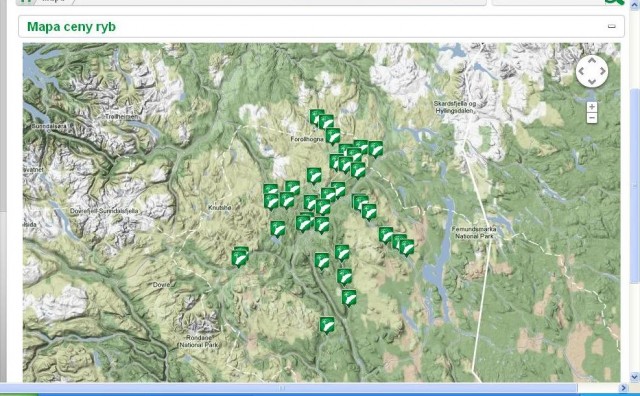Collapse the Mapa ceny ryb panel

point(611,26)
